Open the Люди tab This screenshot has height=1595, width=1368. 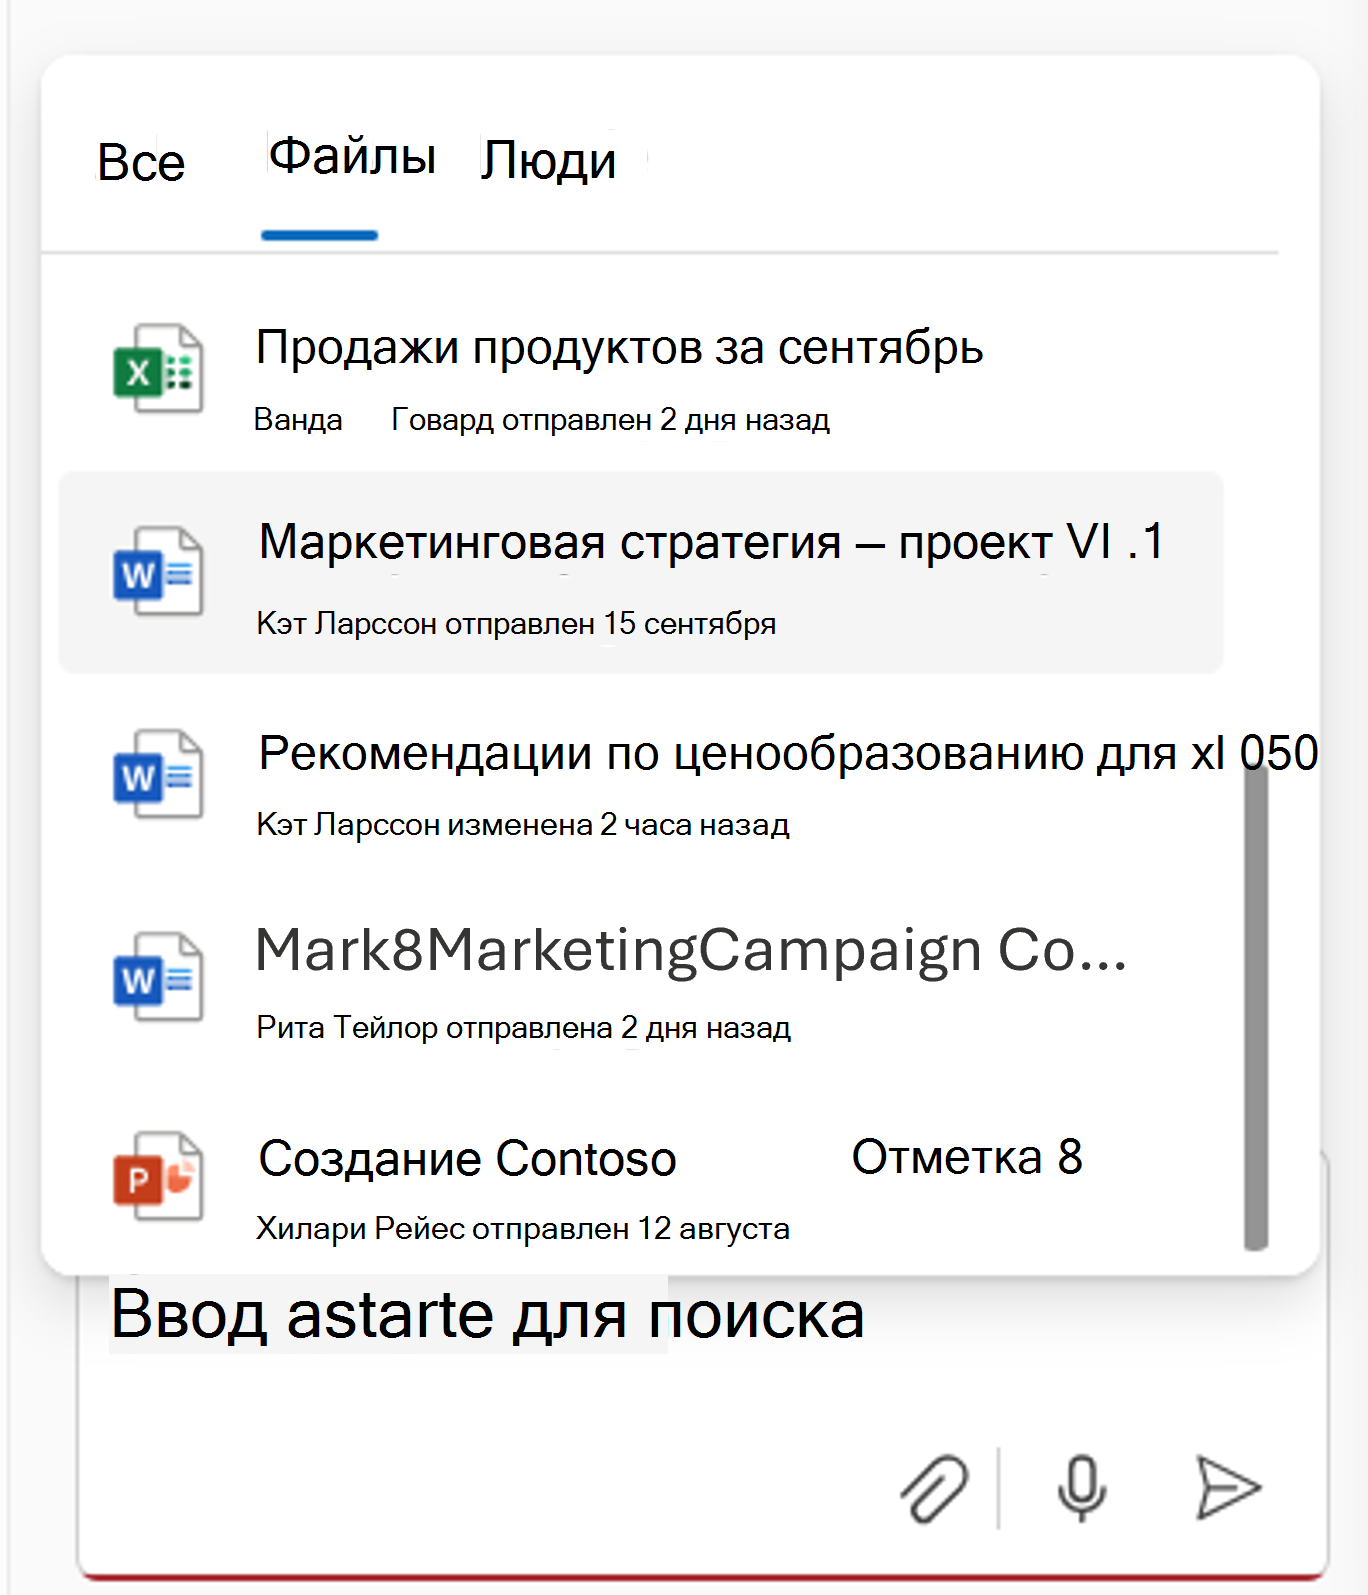coord(548,160)
